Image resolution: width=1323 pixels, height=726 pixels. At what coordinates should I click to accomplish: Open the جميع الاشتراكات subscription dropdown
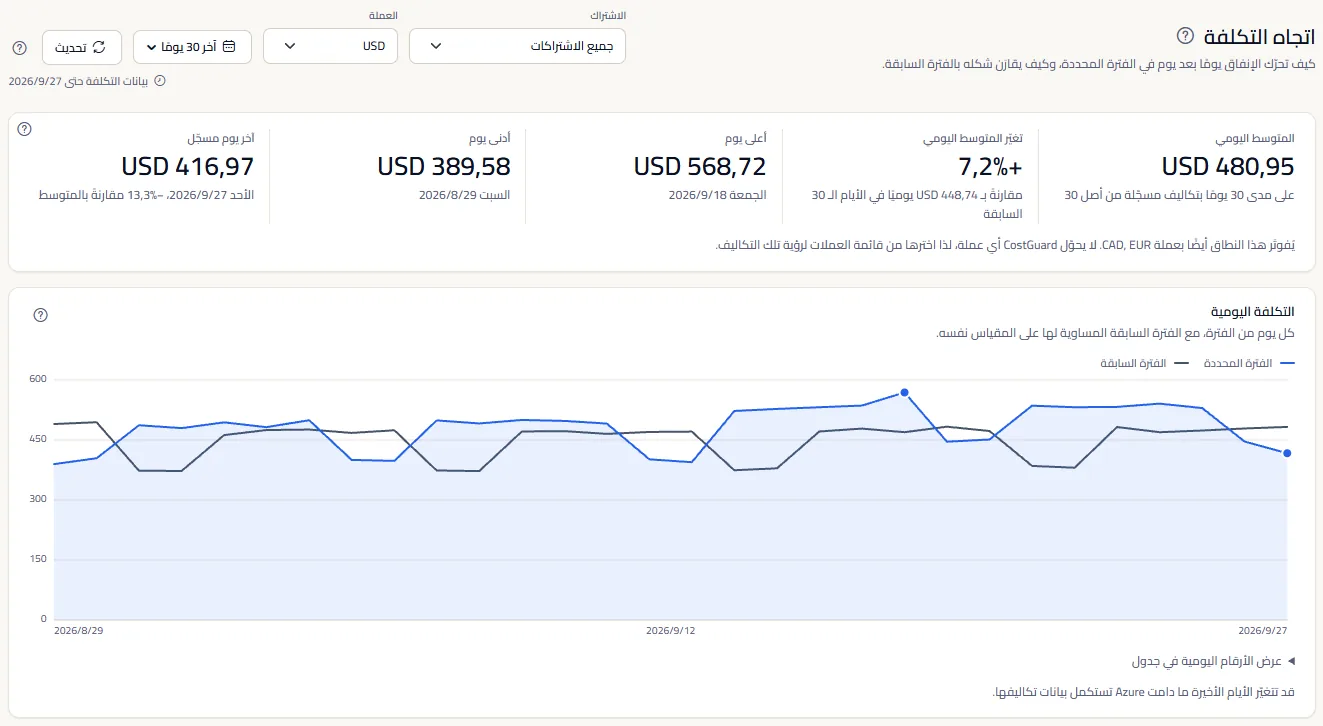click(x=517, y=46)
